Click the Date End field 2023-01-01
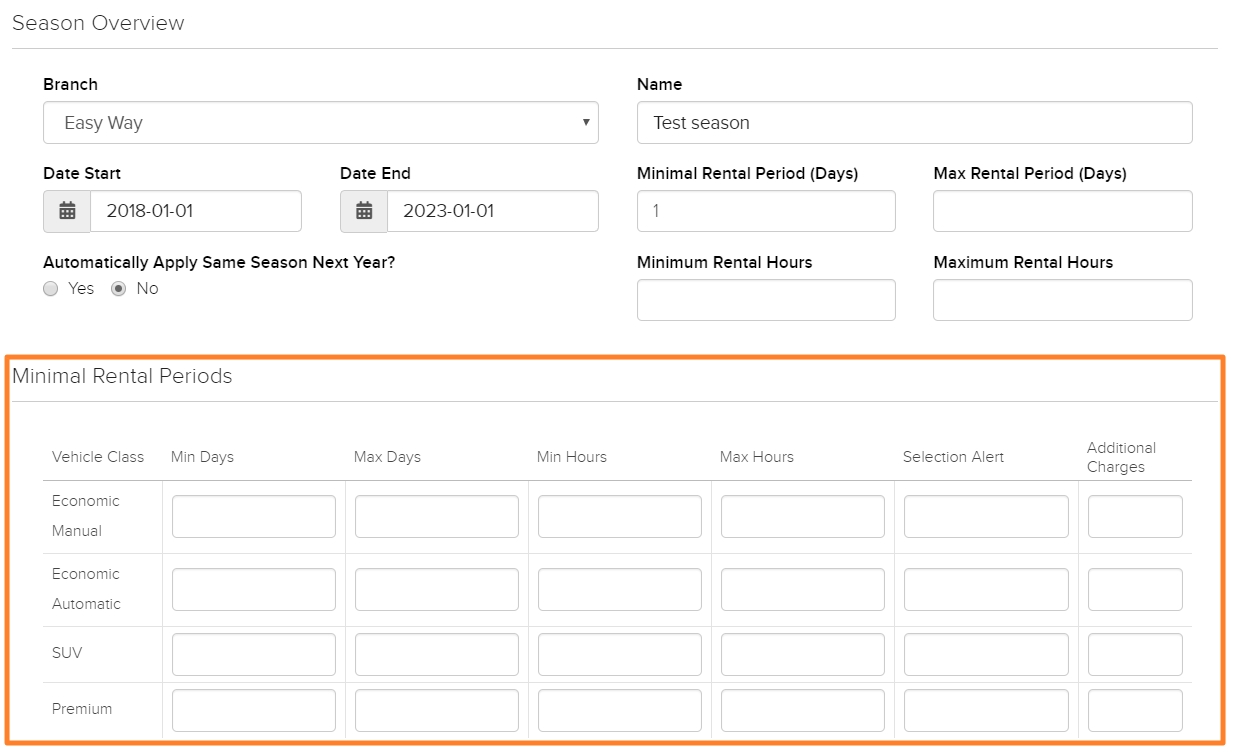 [493, 211]
